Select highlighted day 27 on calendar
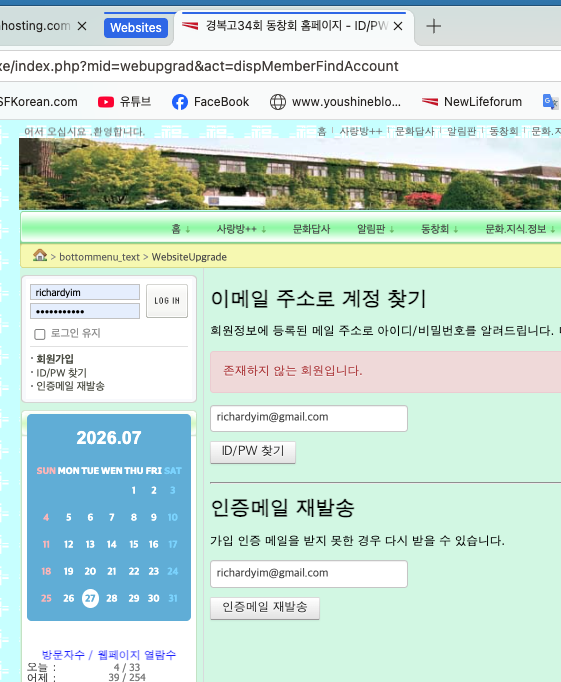561x682 pixels. click(90, 598)
